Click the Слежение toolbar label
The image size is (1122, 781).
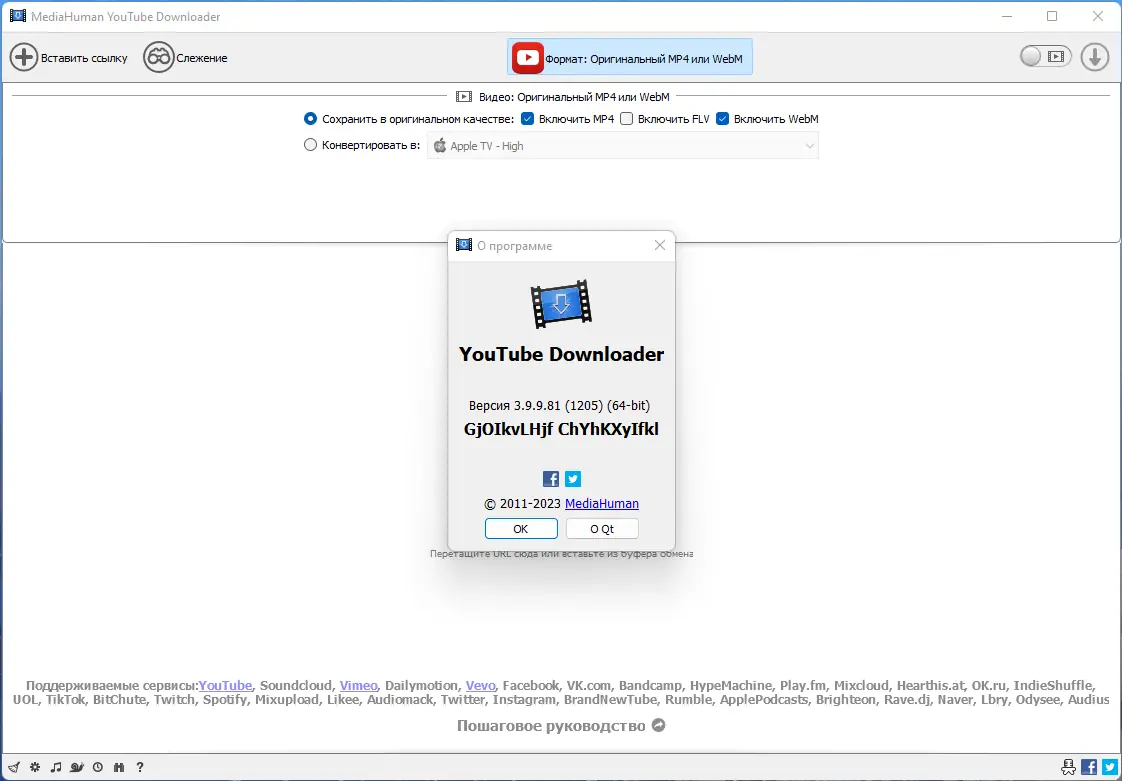pos(202,59)
